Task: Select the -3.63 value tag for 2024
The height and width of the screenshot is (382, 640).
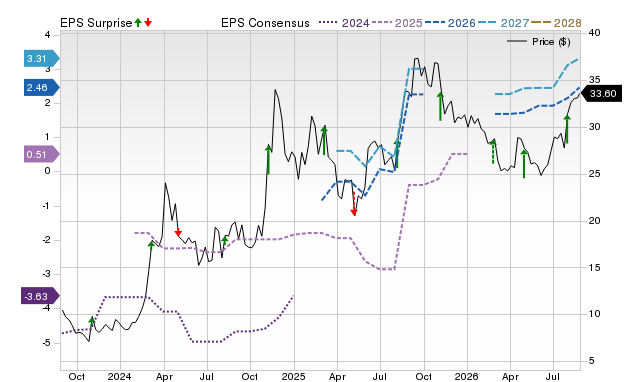Action: 40,296
